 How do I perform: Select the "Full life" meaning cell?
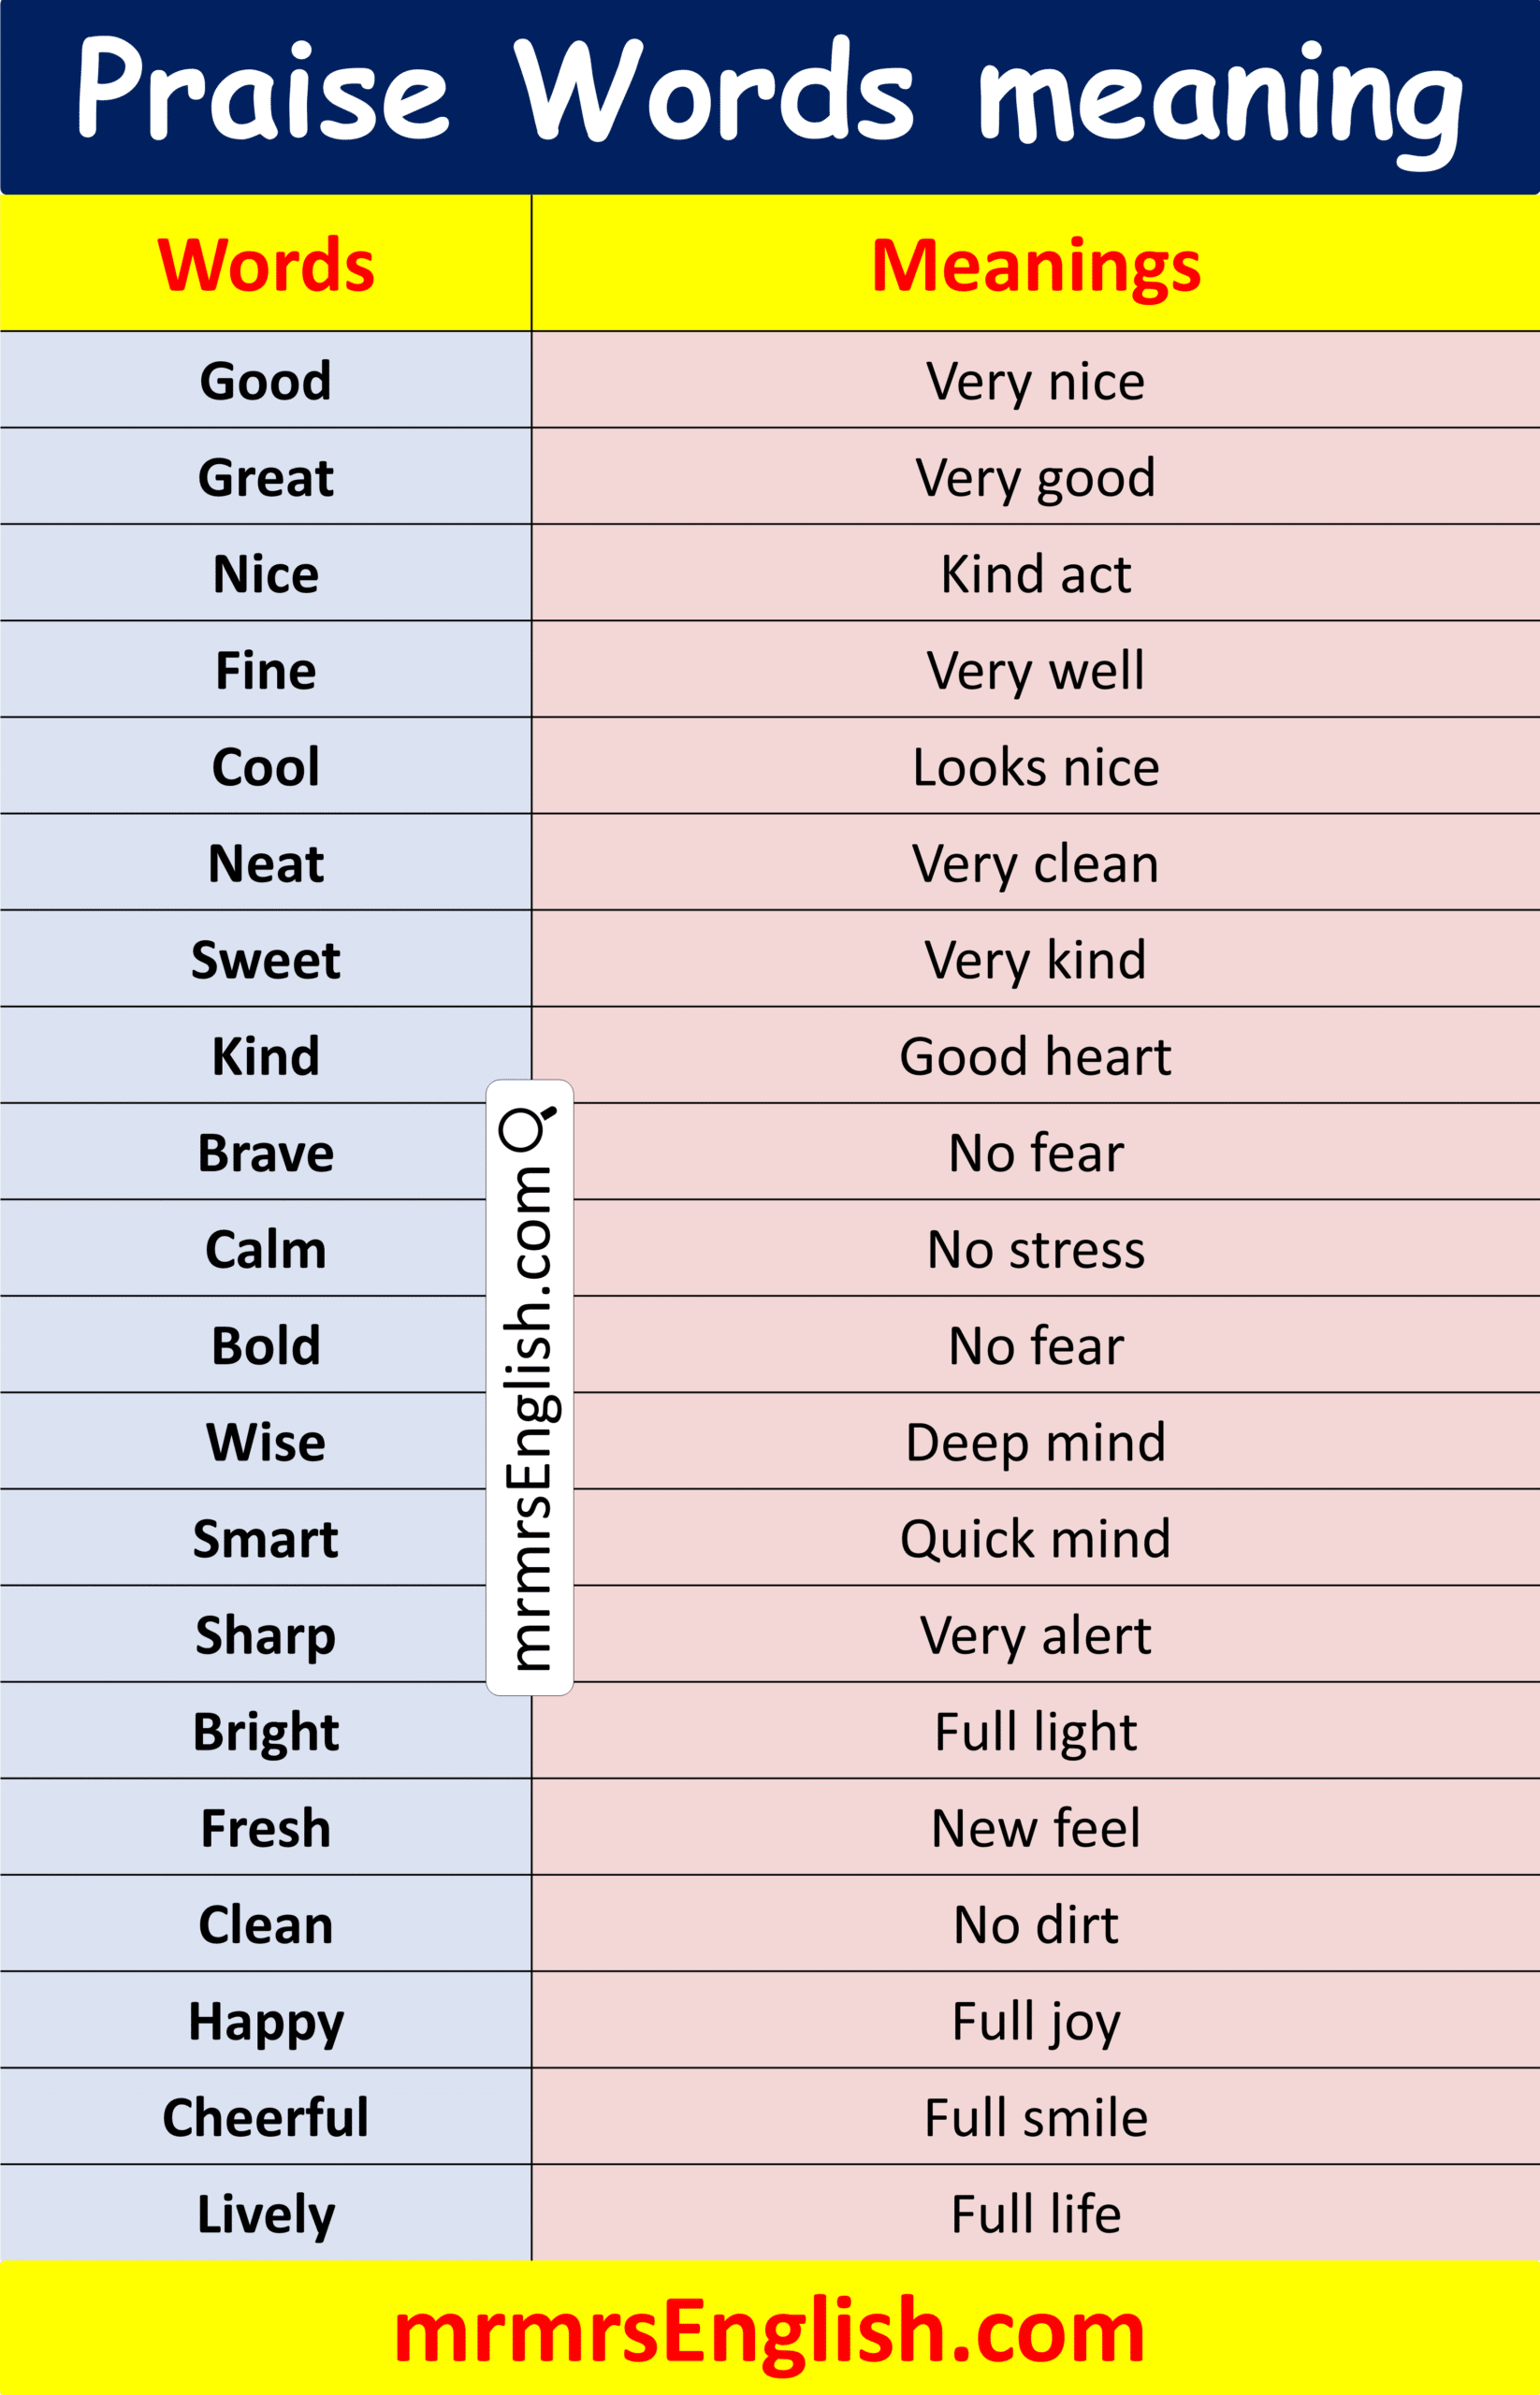point(1035,2213)
